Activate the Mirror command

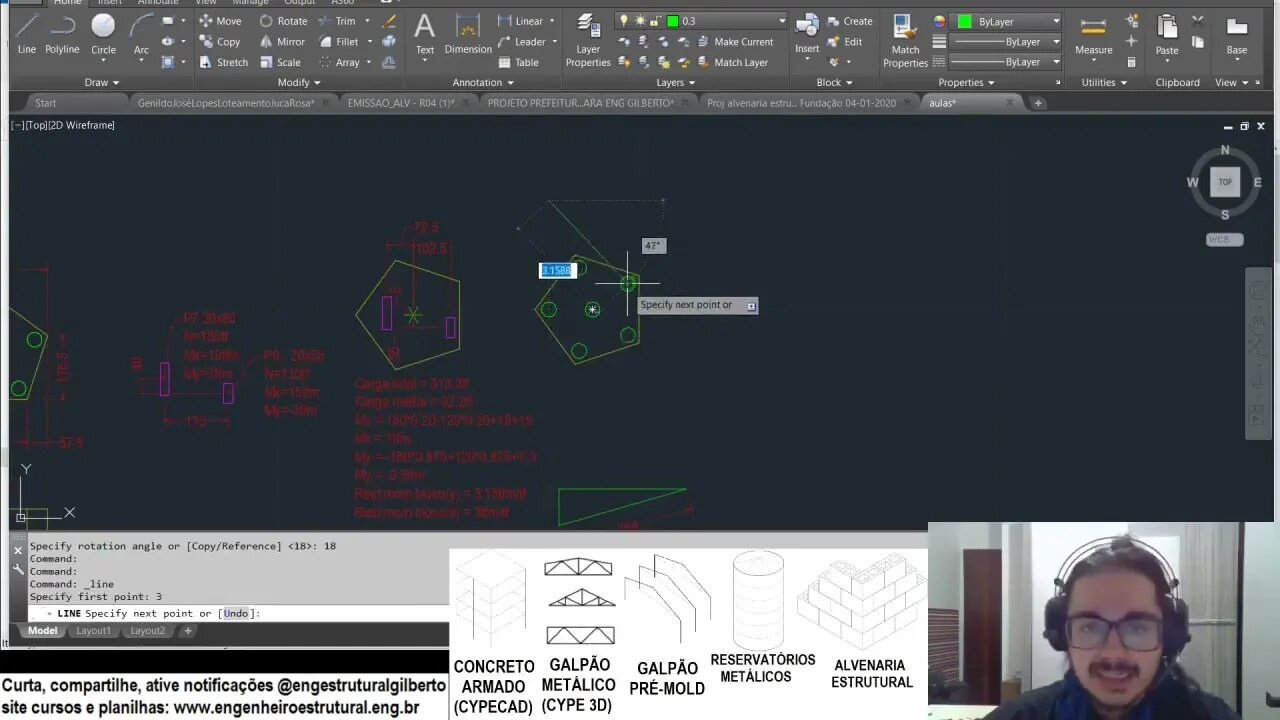click(x=281, y=42)
